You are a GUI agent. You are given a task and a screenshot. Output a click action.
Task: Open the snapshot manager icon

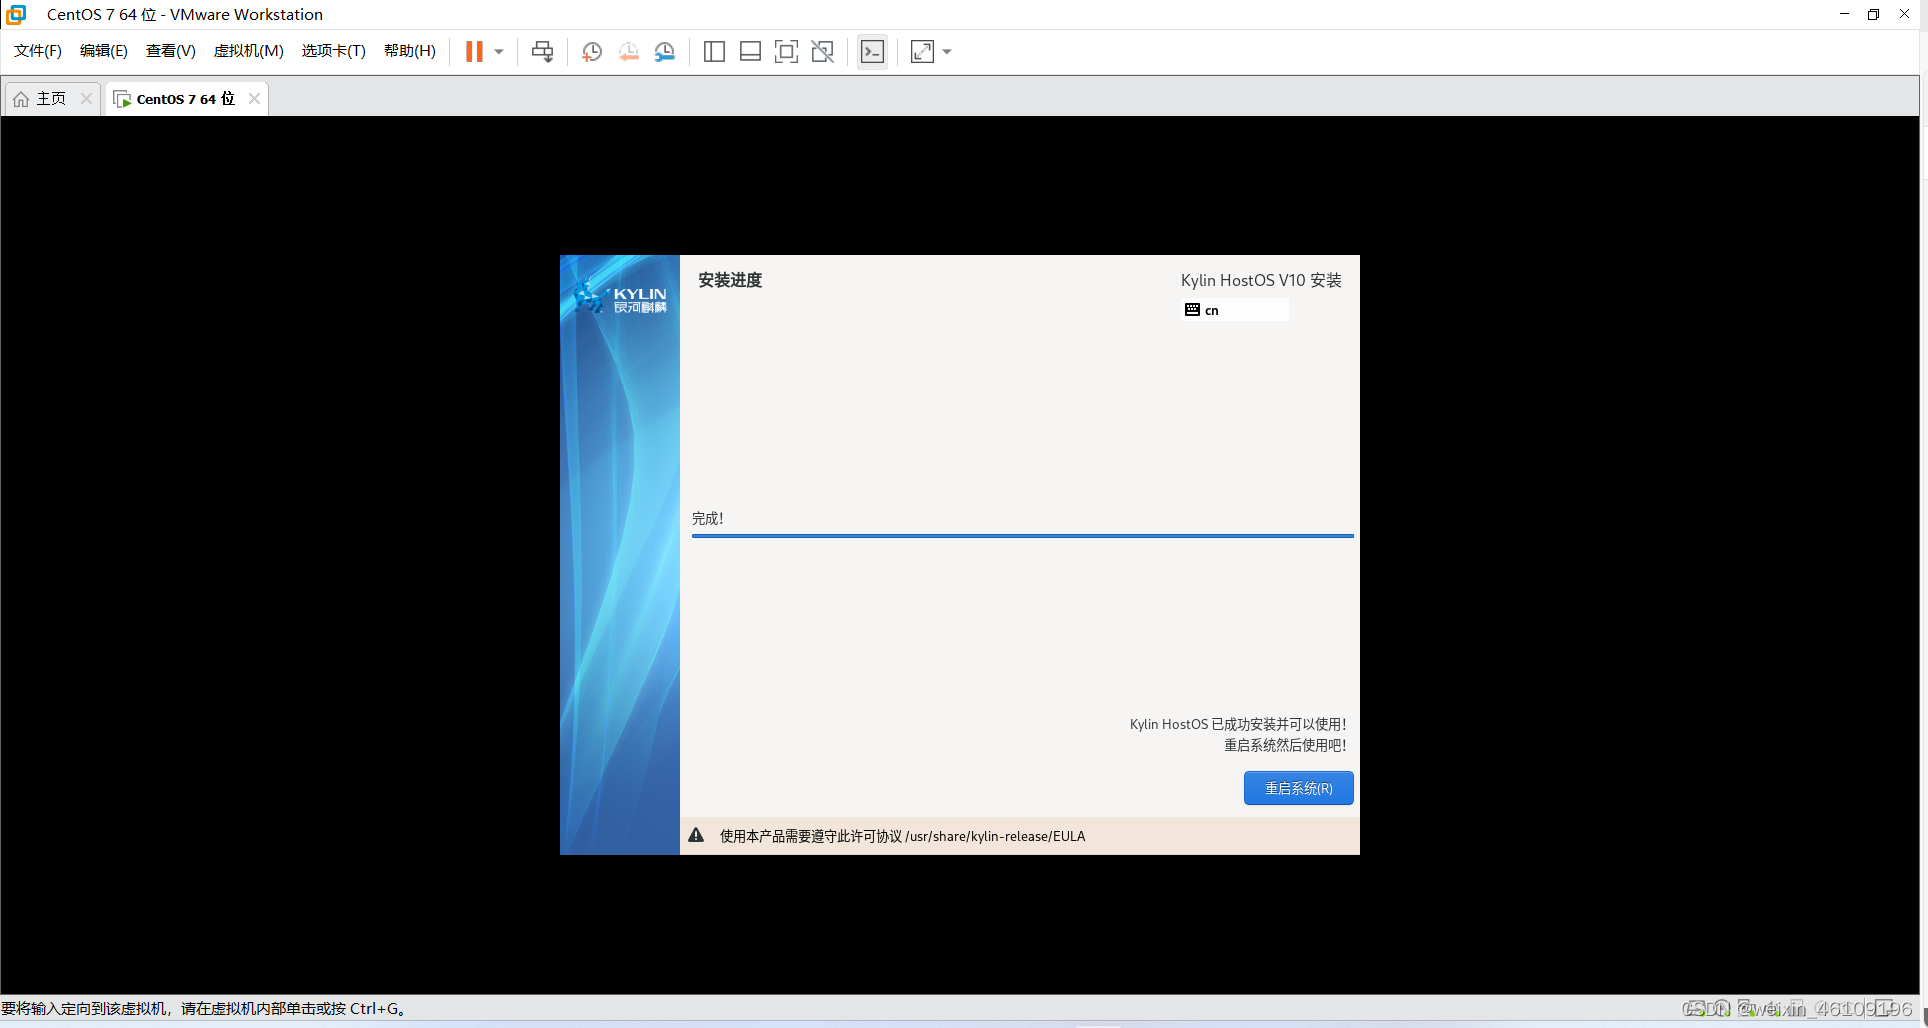coord(665,52)
